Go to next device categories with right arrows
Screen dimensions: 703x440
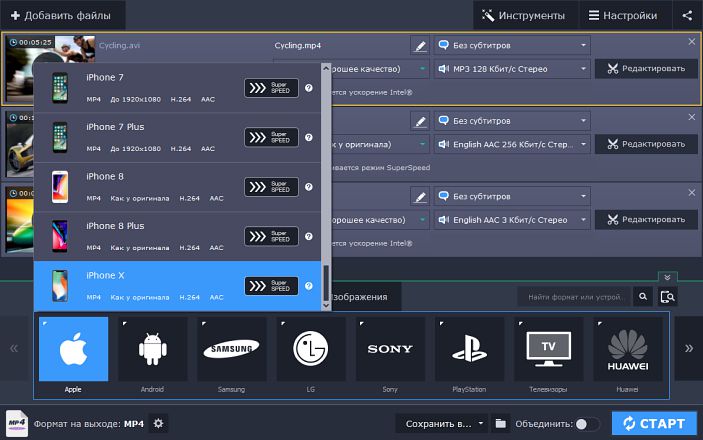pyautogui.click(x=689, y=349)
